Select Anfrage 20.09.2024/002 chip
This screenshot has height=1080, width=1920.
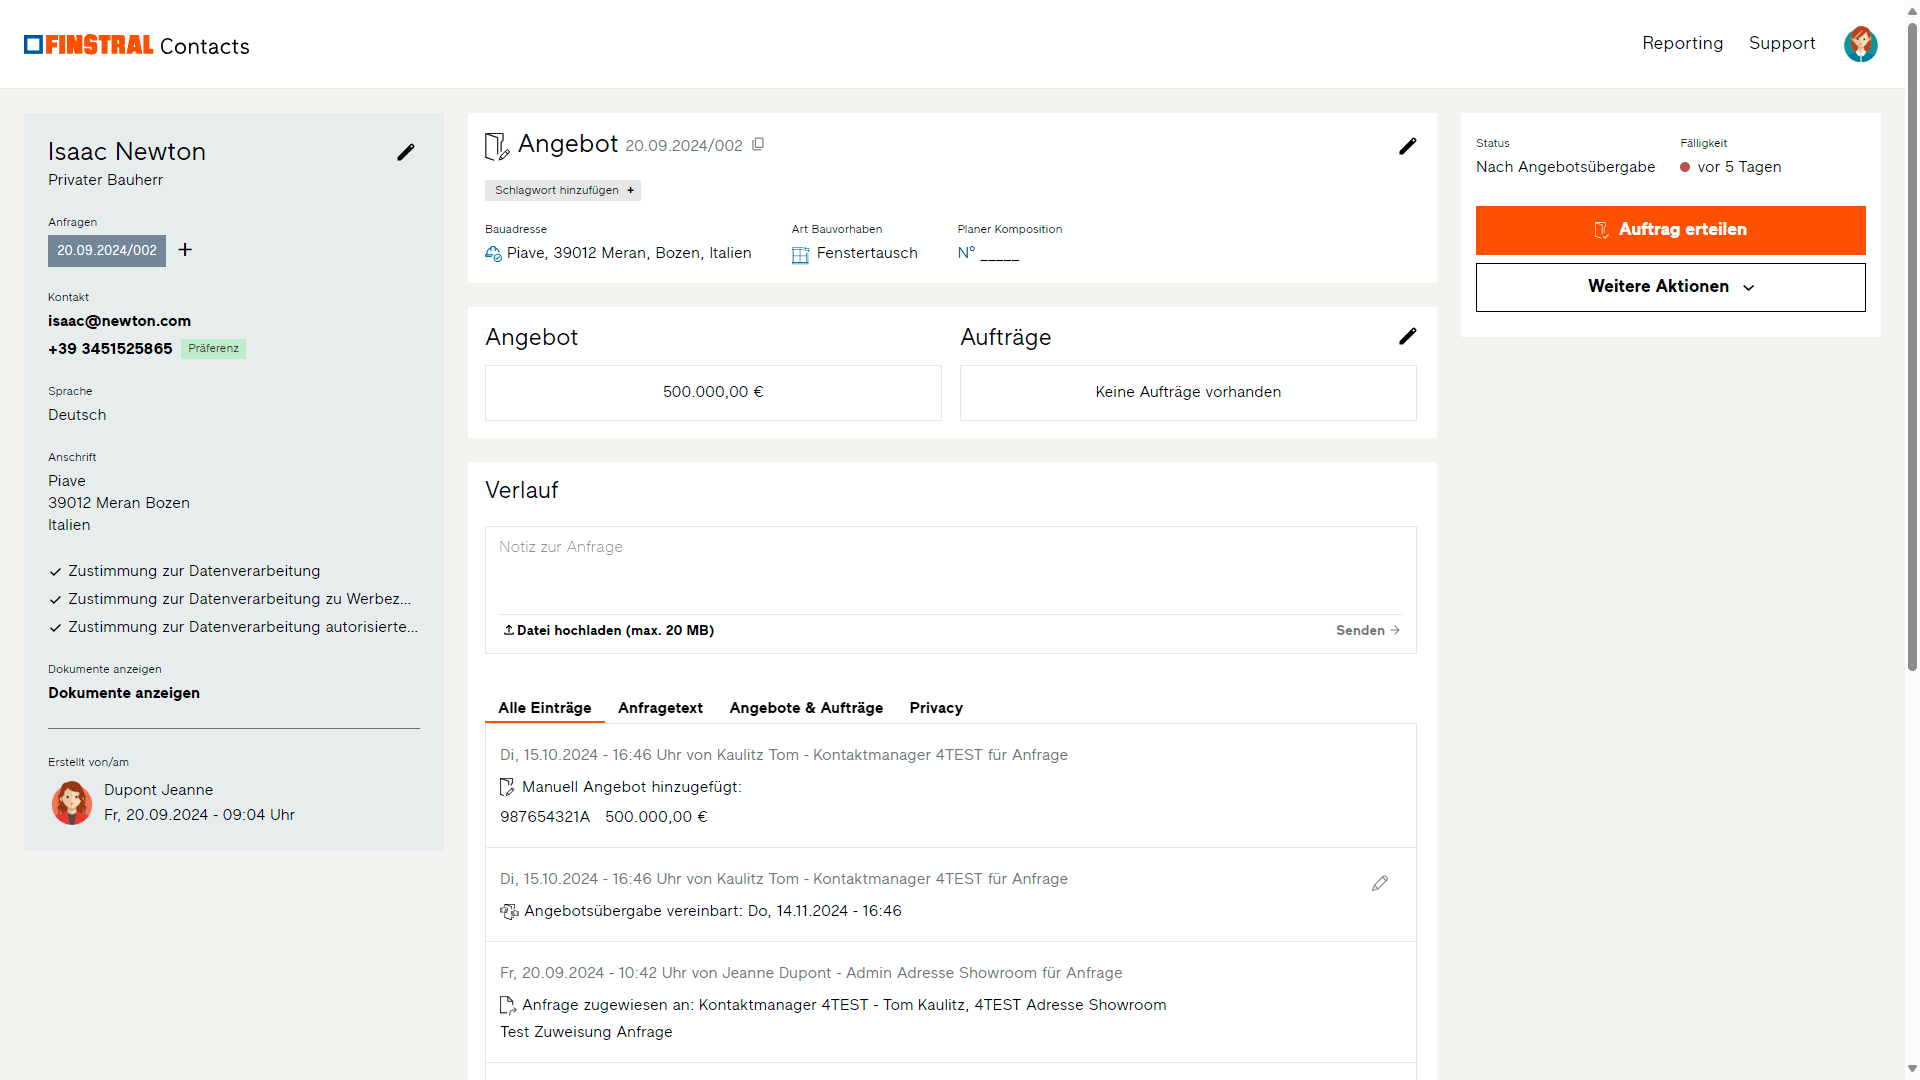[x=107, y=250]
